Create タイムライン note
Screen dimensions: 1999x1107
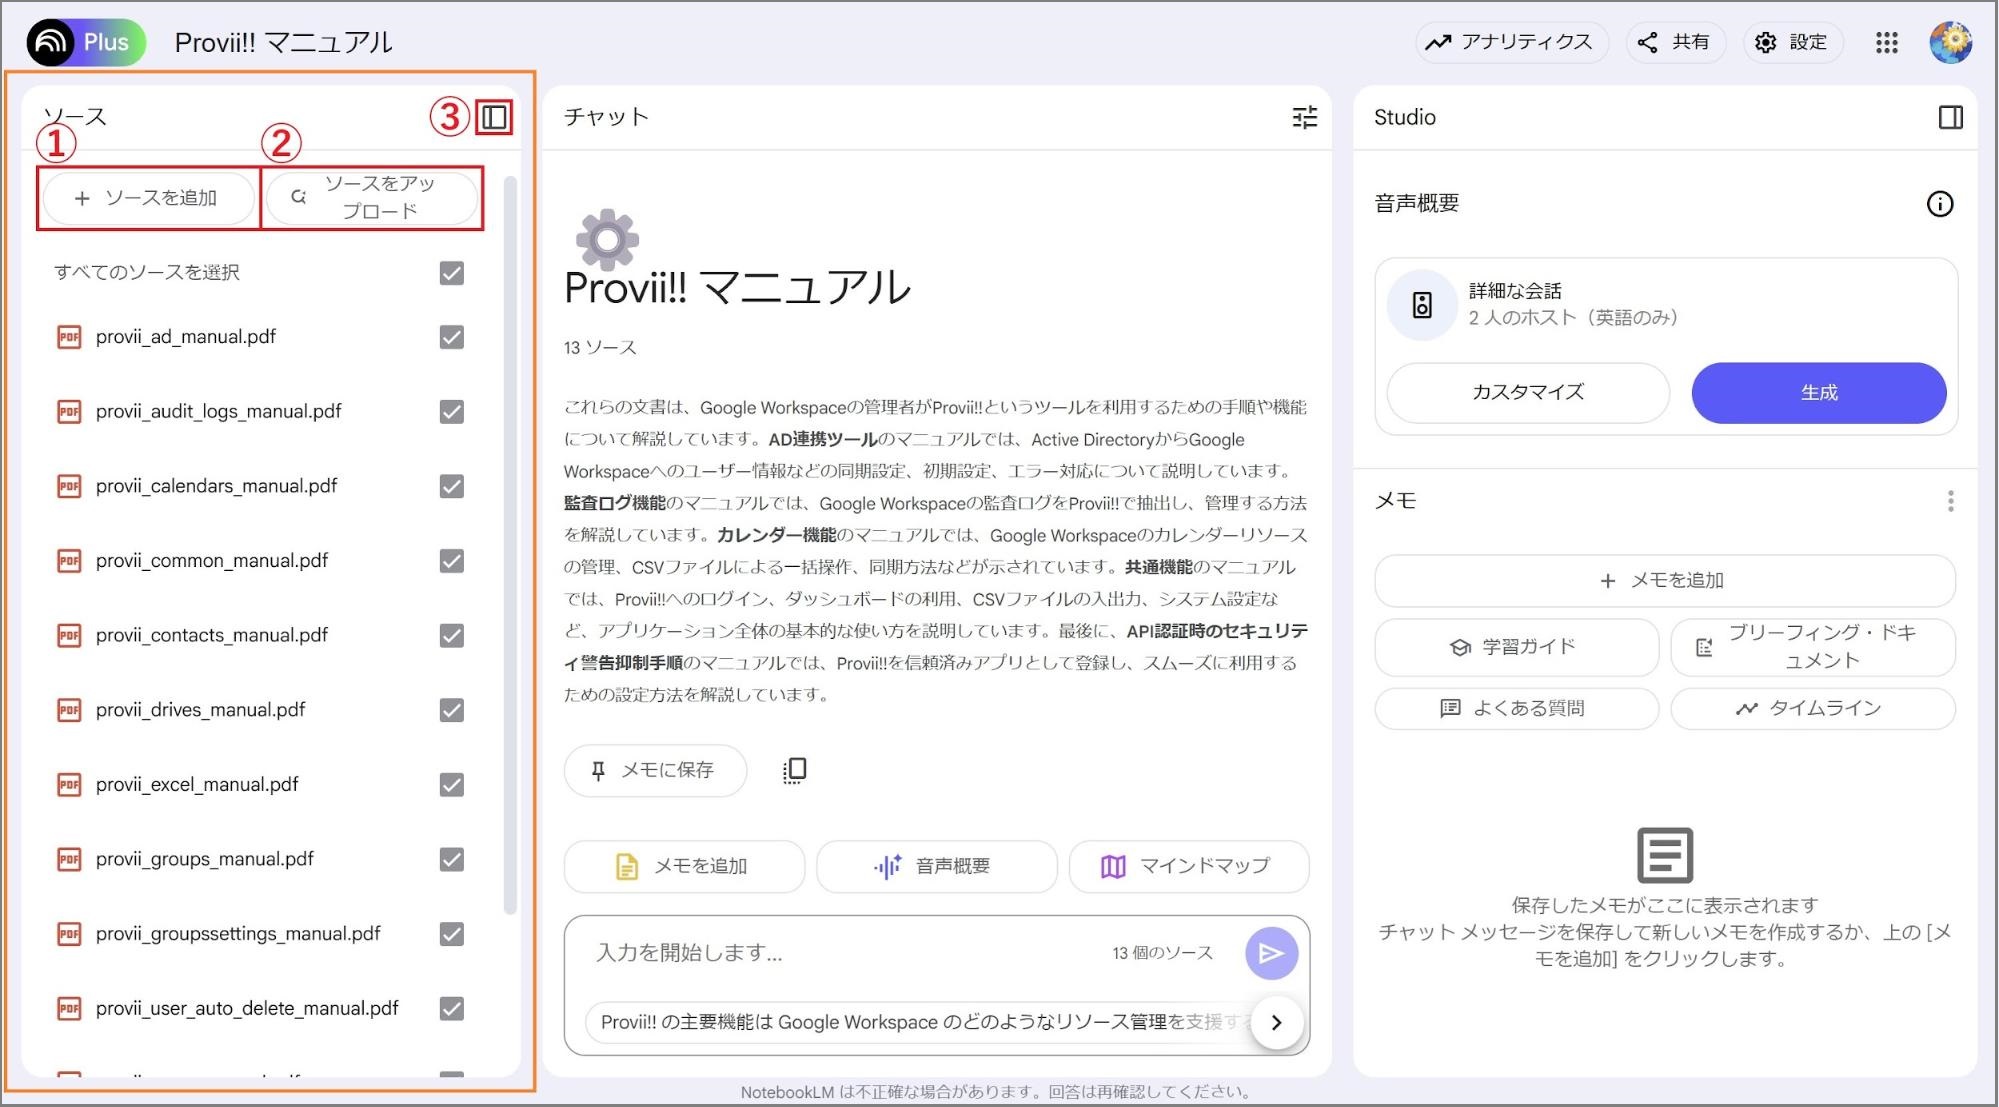[x=1813, y=709]
